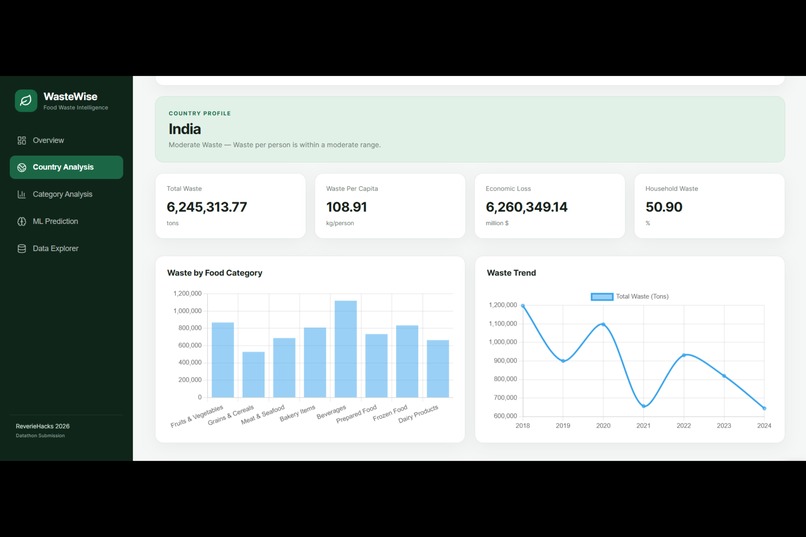Click the 2021 data point on trend line
The image size is (806, 537).
(x=644, y=406)
